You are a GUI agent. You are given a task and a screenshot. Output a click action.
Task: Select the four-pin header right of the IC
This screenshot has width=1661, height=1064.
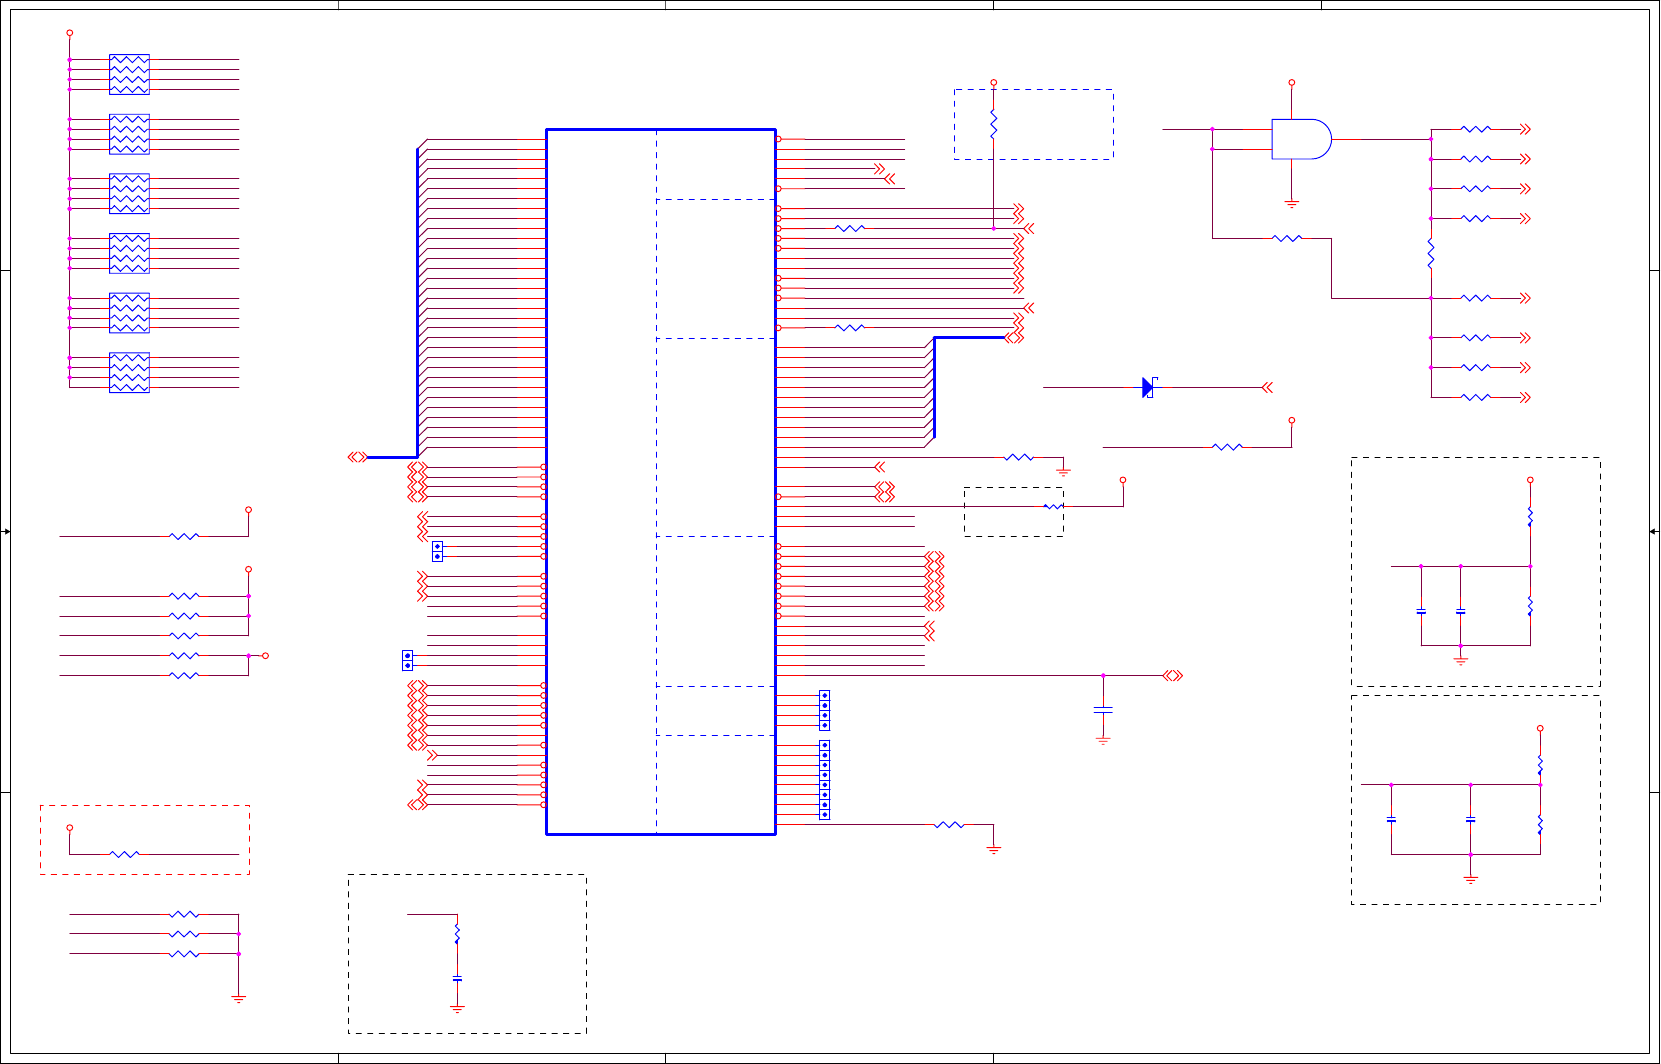pyautogui.click(x=825, y=710)
